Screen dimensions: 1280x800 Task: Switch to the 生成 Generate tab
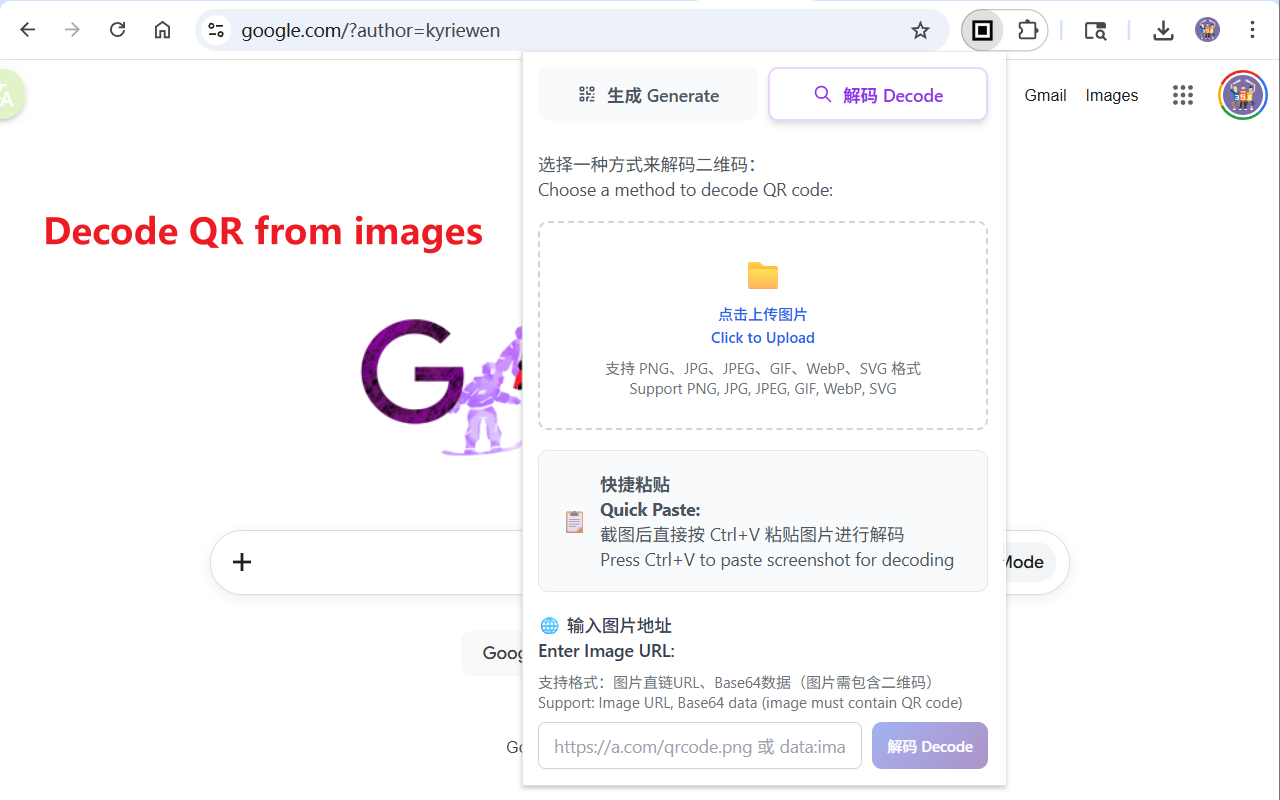648,94
